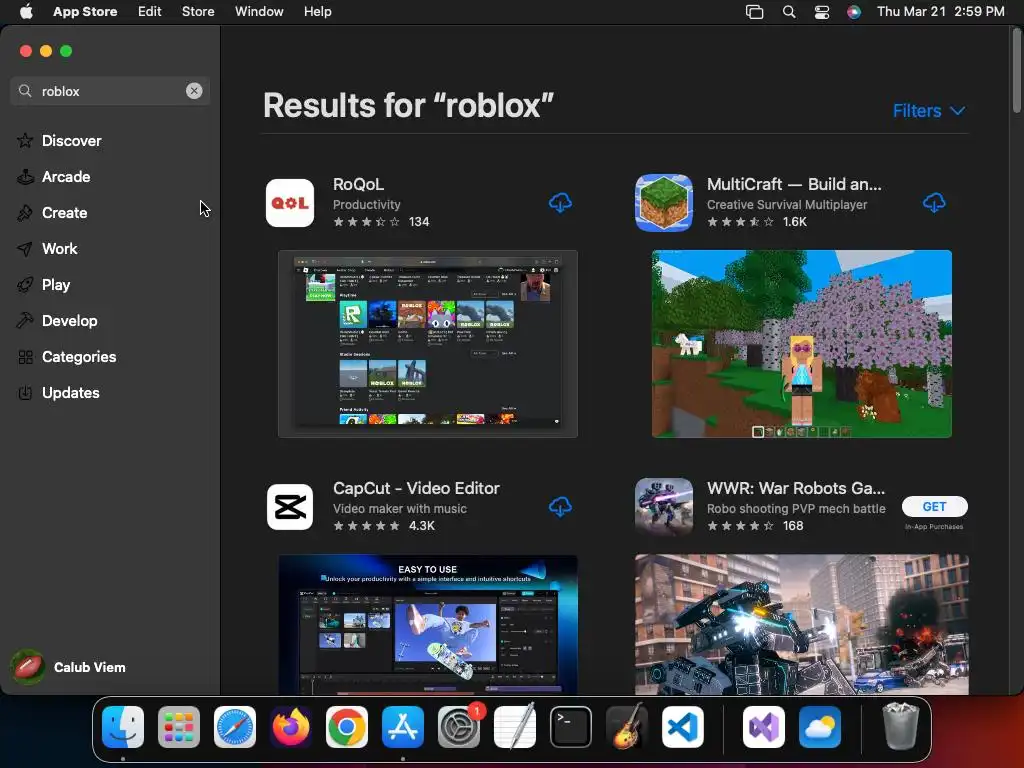Launch Safari from the Dock
This screenshot has width=1024, height=768.
pos(235,727)
